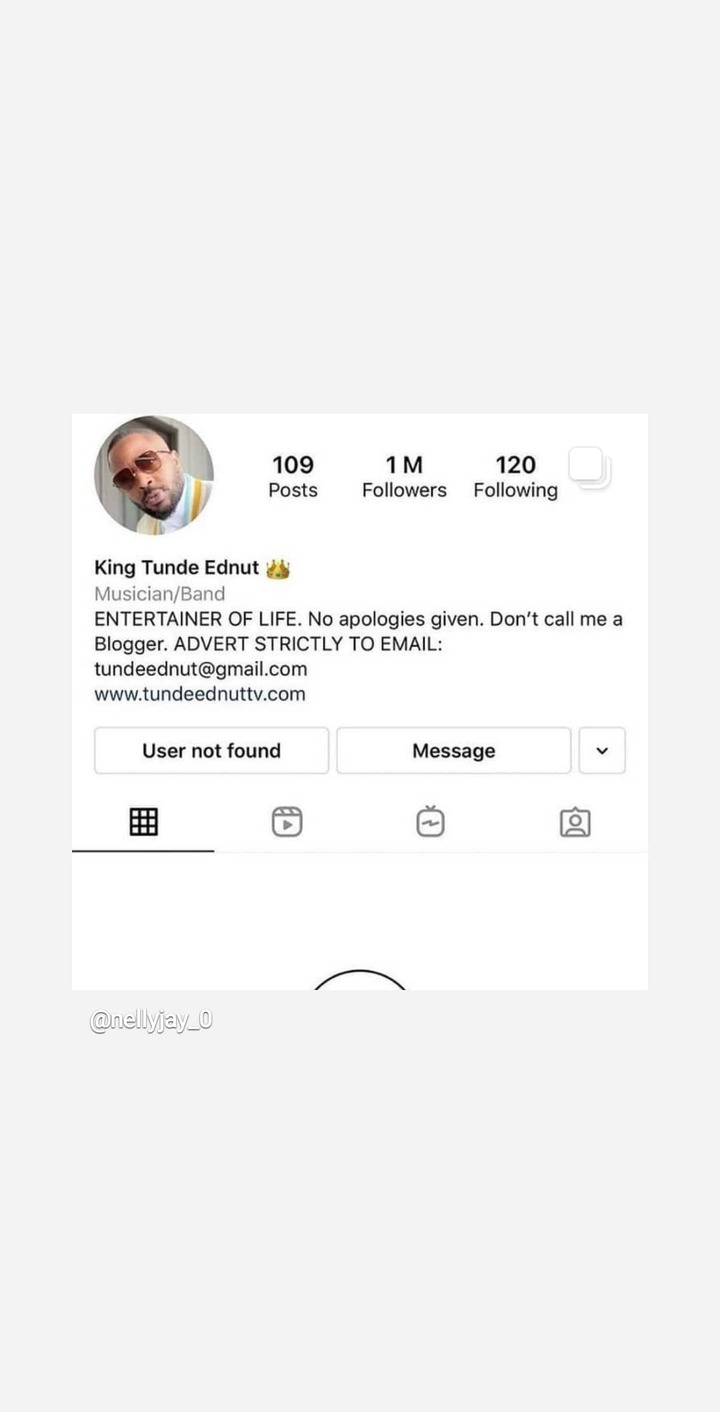Open www.tundeednuttv.com website link
720x1412 pixels.
coord(200,694)
